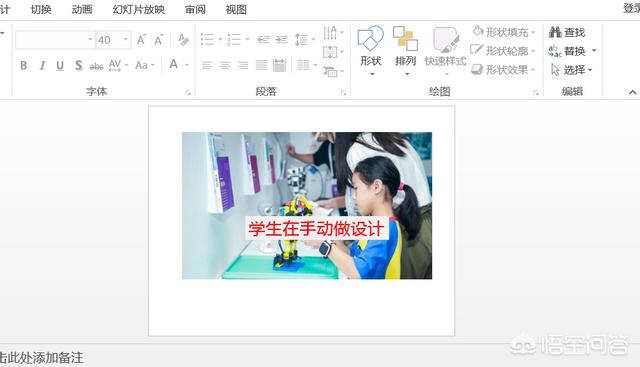Open the columns dropdown

307,65
